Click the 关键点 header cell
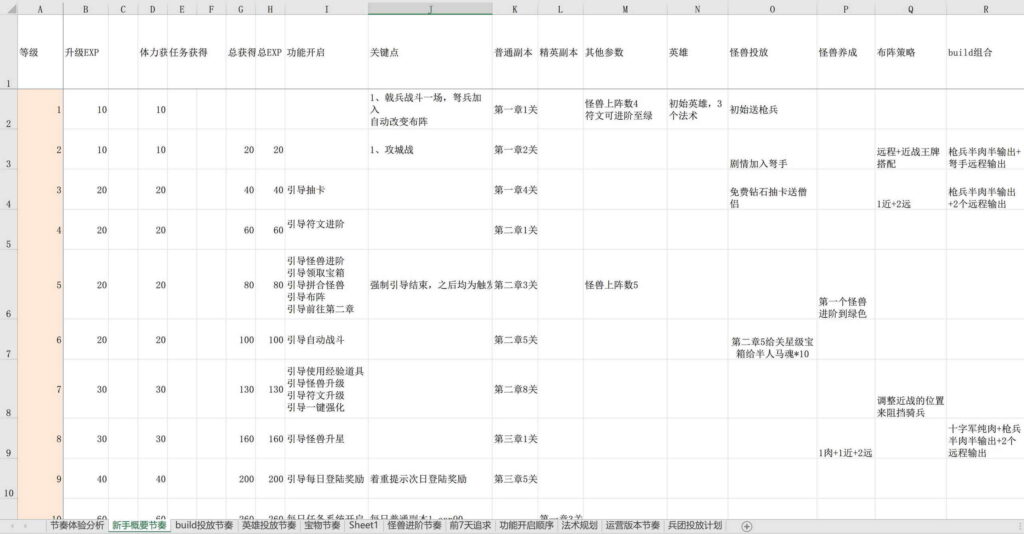The height and width of the screenshot is (534, 1024). 430,52
